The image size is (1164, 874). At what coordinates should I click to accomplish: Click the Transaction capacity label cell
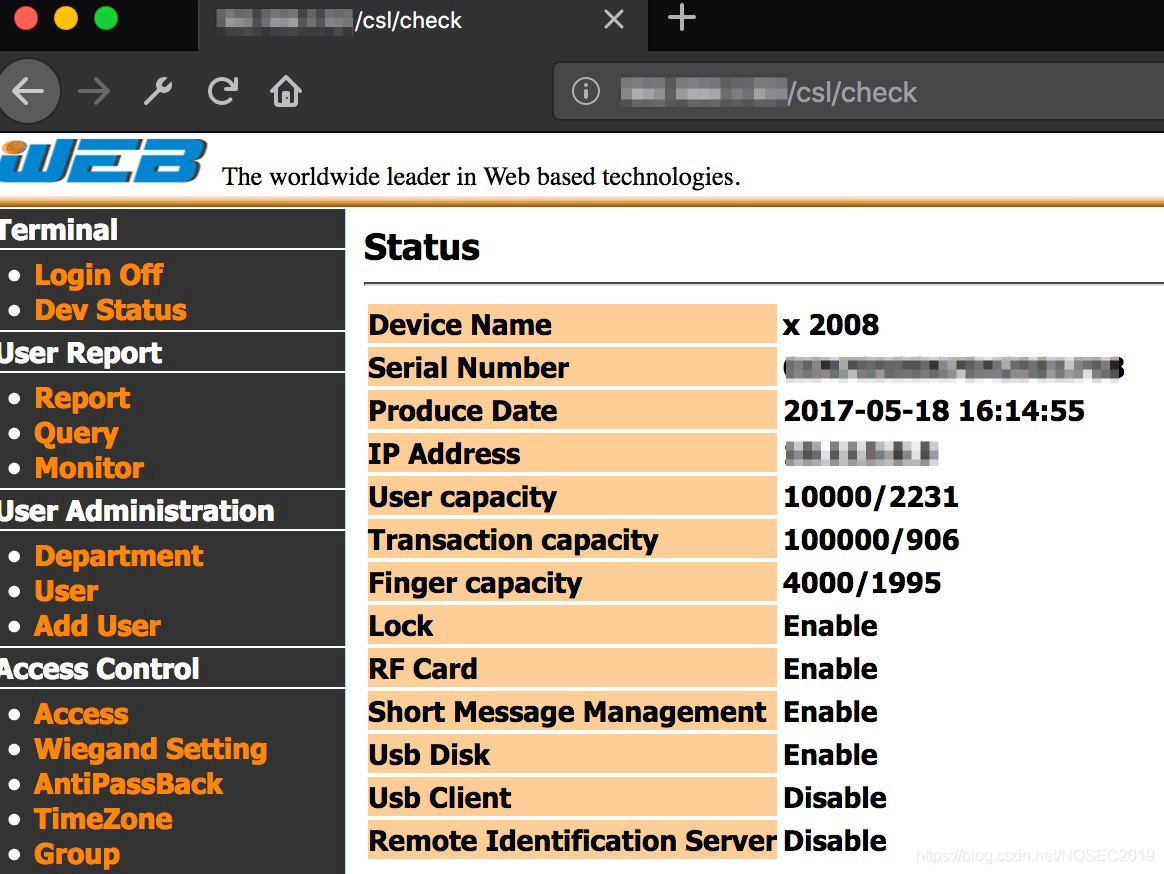[x=572, y=540]
